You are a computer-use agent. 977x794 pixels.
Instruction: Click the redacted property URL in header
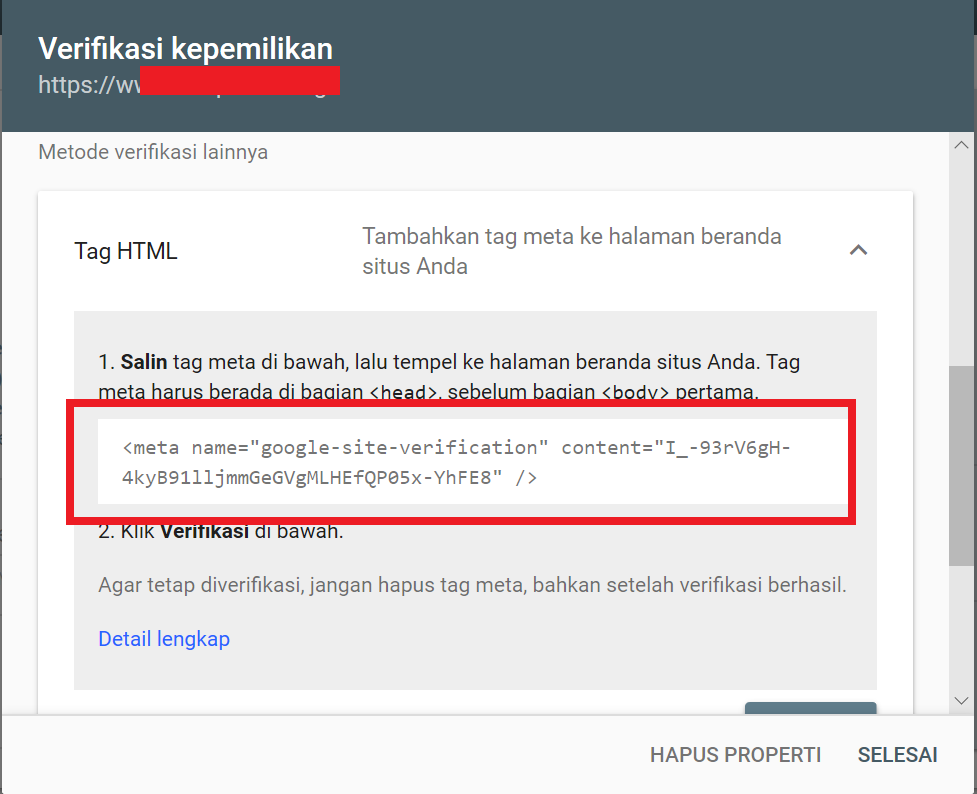(x=188, y=85)
